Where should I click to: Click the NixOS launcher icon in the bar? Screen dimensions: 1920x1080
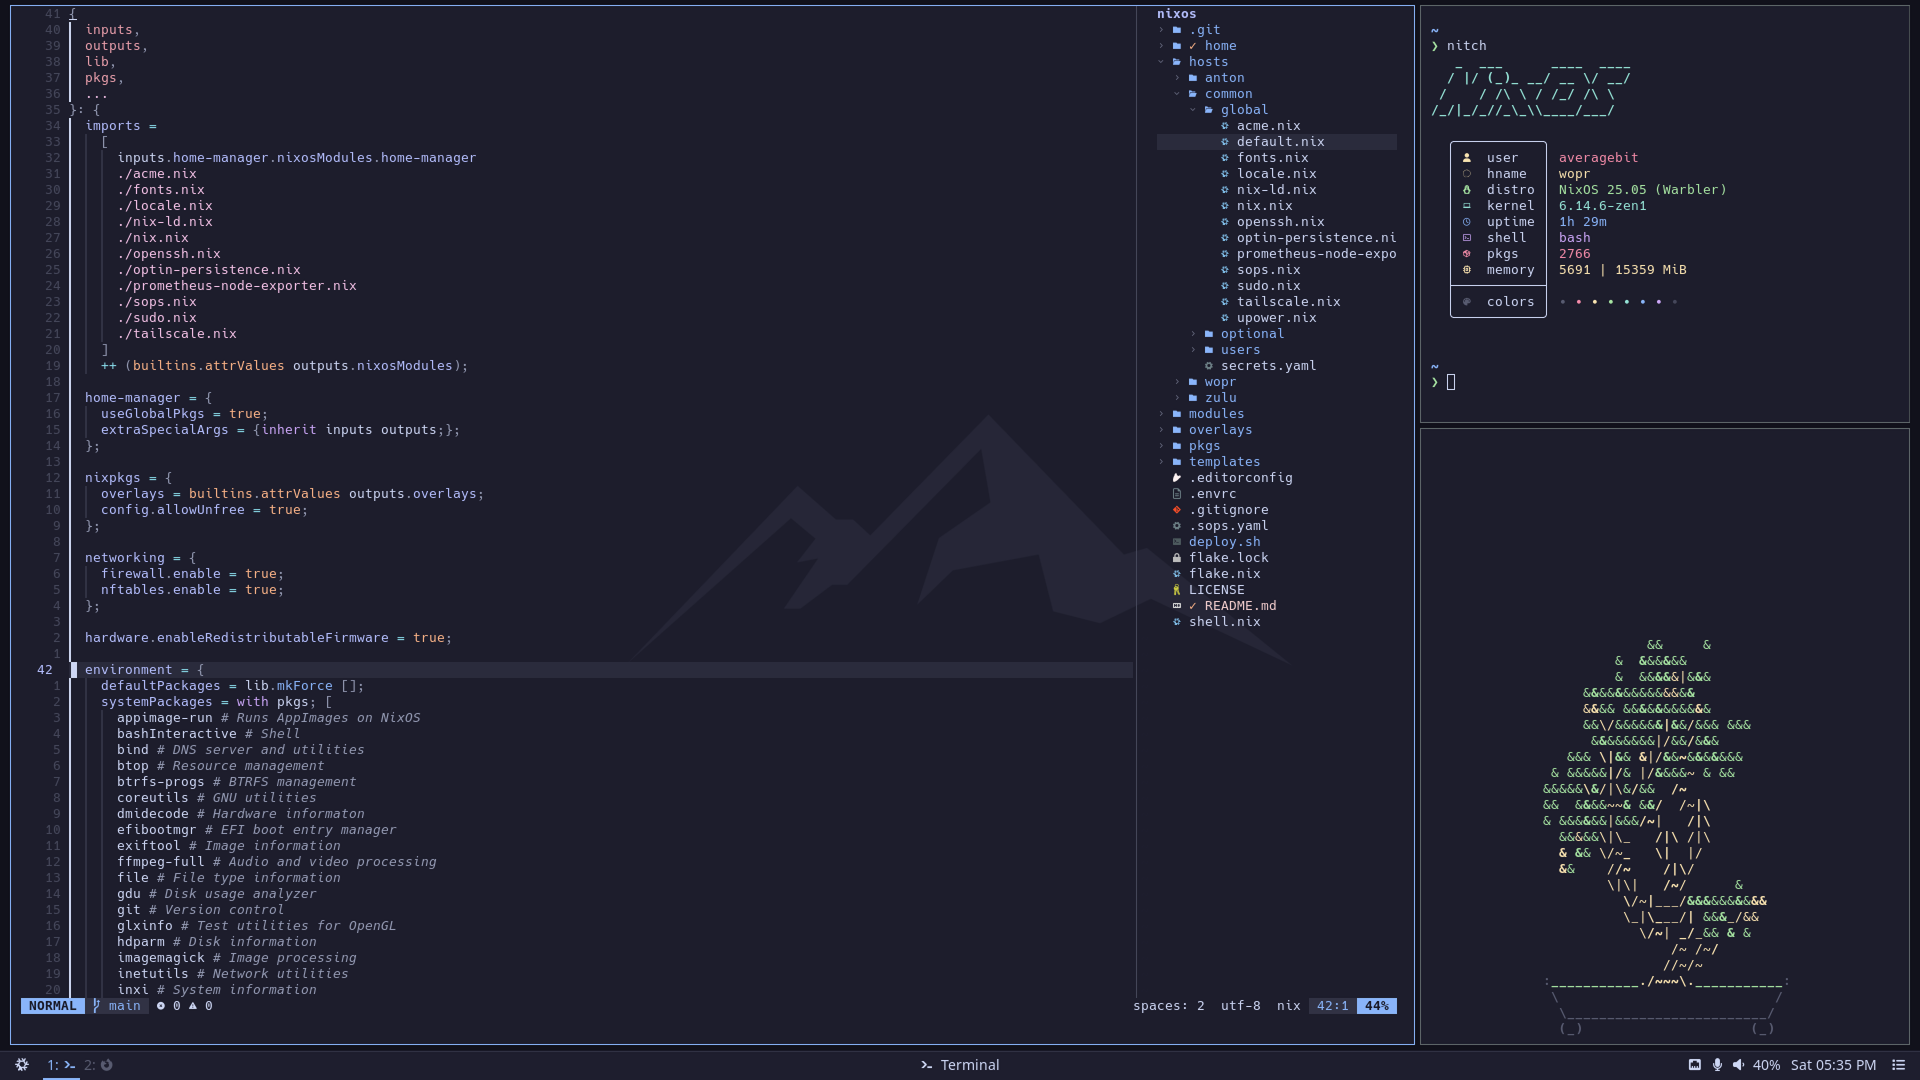coord(21,1065)
